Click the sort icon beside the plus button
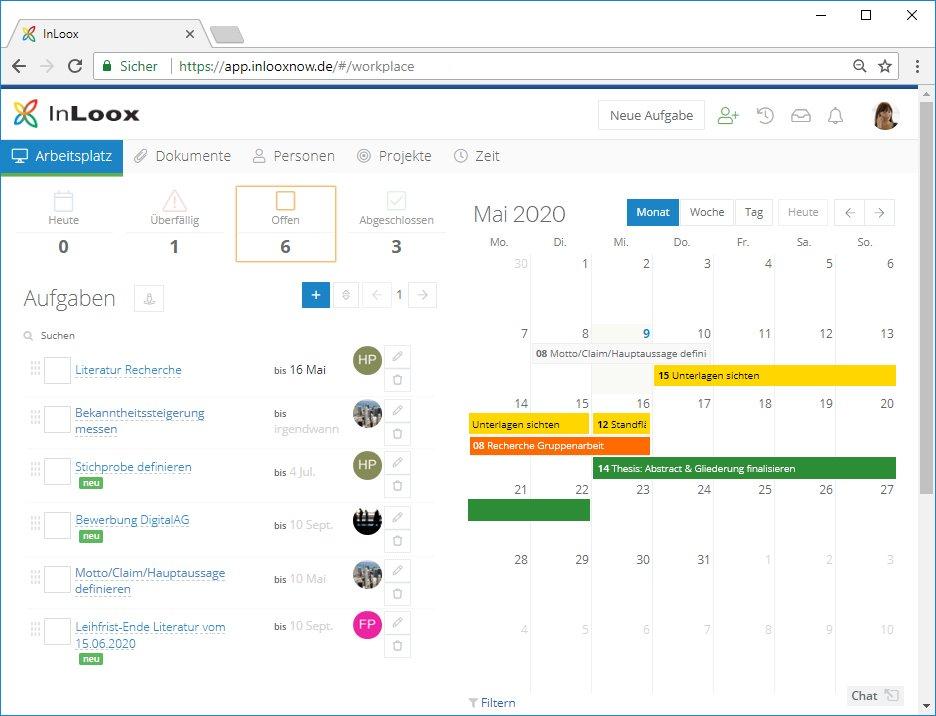 point(346,295)
